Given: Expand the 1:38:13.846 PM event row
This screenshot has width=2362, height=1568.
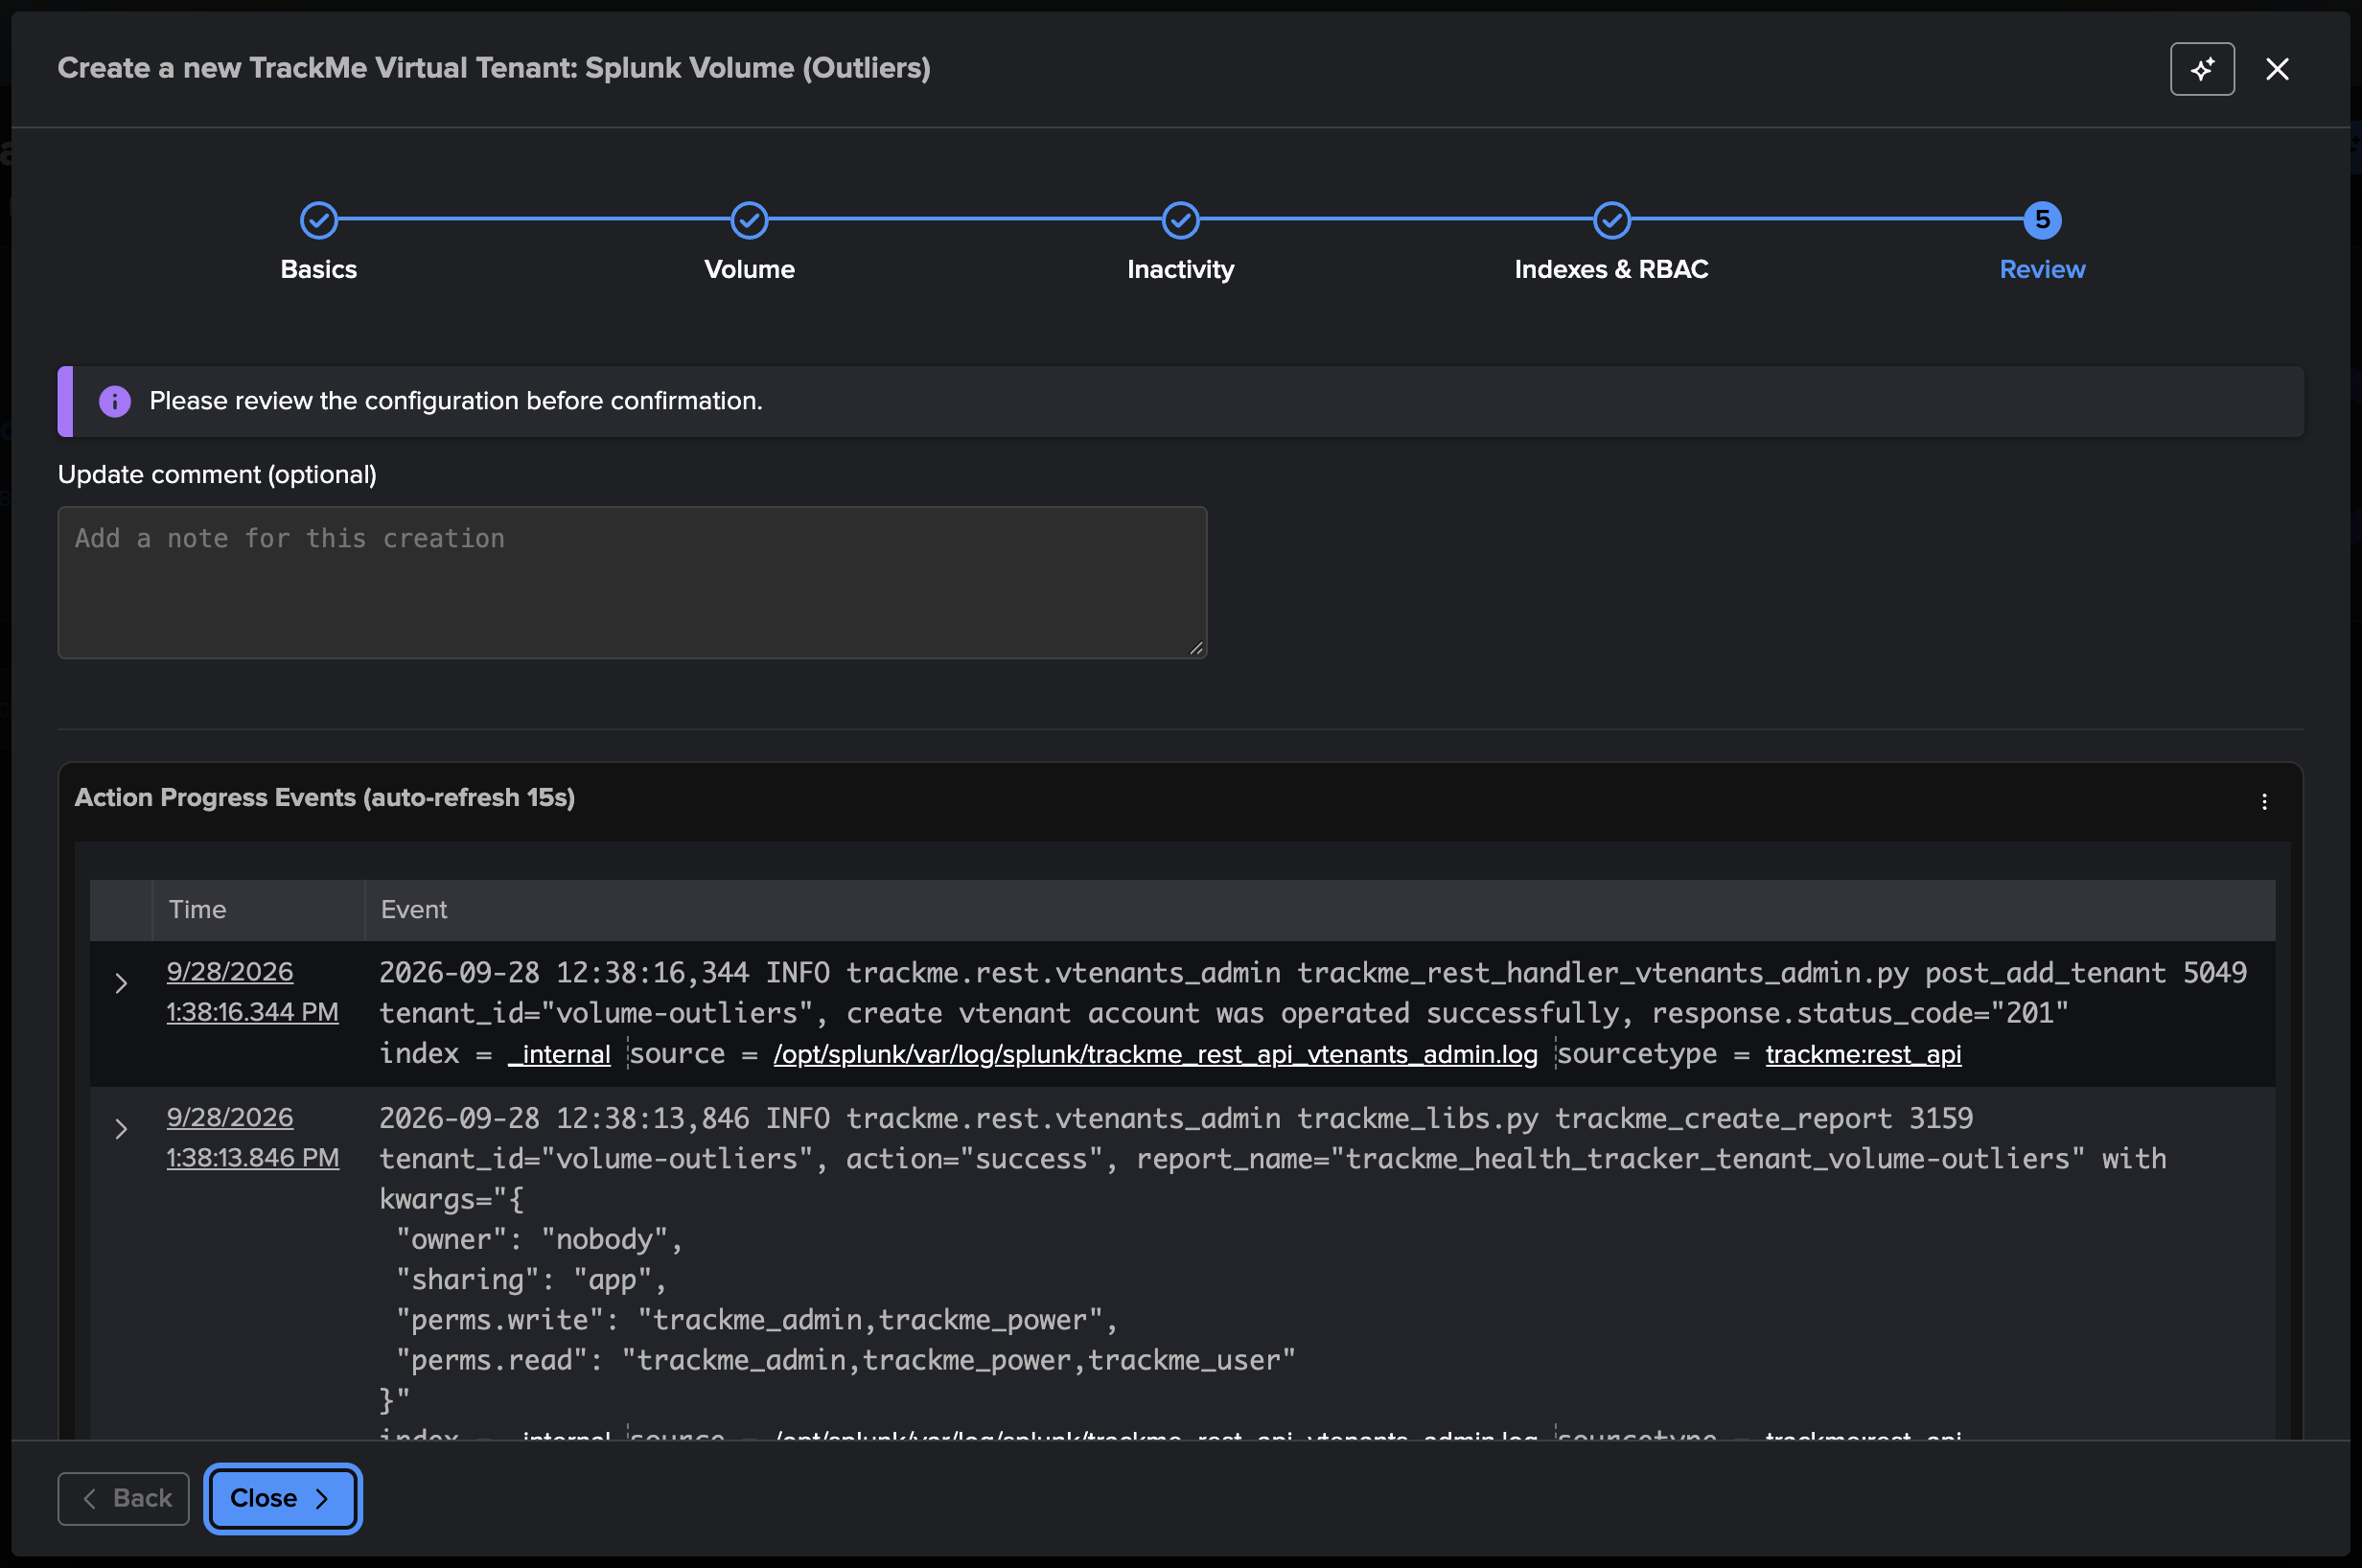Looking at the screenshot, I should pyautogui.click(x=121, y=1129).
